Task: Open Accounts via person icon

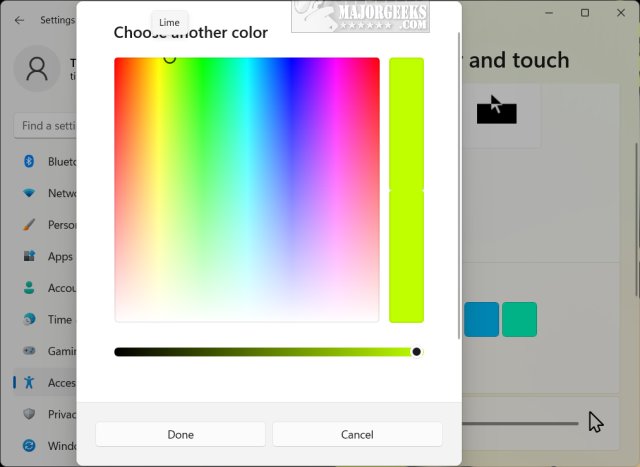Action: [x=29, y=288]
